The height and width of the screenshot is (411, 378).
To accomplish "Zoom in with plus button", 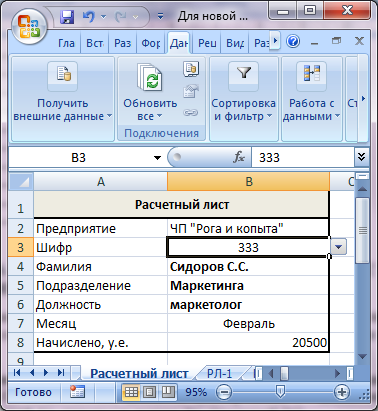I will tap(342, 392).
